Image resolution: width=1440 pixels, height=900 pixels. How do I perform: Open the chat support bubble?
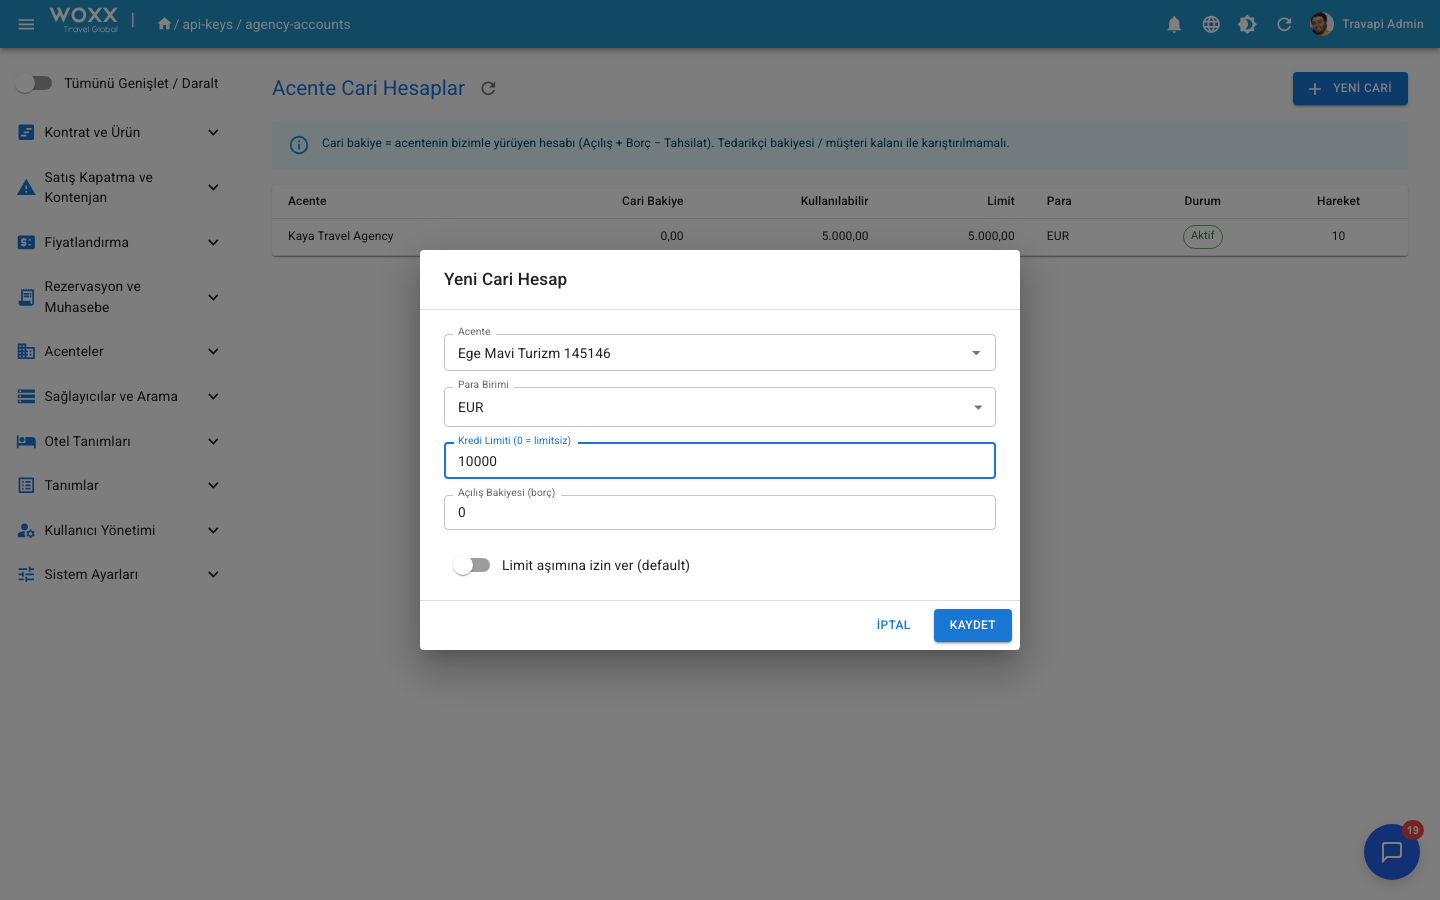1392,852
